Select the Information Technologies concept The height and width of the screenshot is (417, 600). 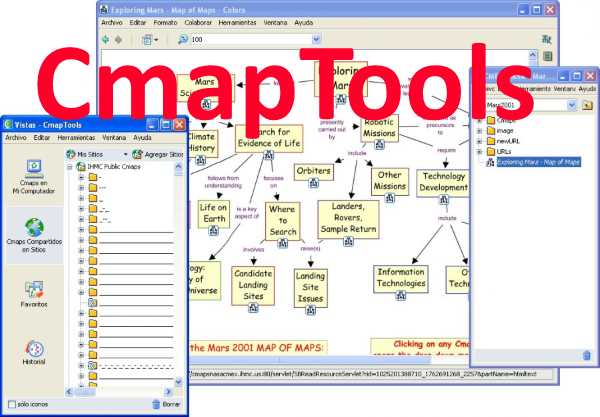[401, 278]
